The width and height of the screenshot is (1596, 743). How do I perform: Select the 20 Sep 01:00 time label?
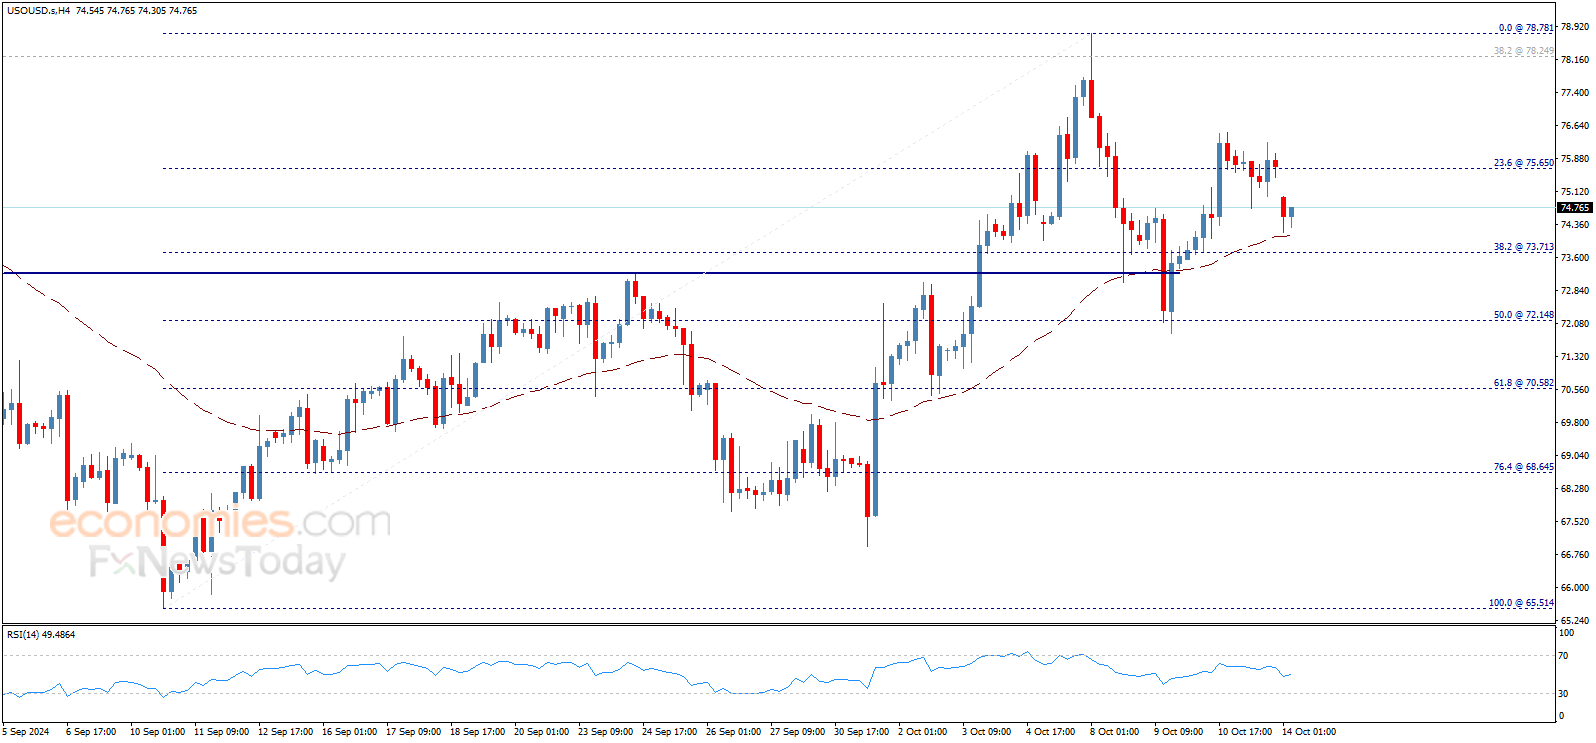(542, 732)
